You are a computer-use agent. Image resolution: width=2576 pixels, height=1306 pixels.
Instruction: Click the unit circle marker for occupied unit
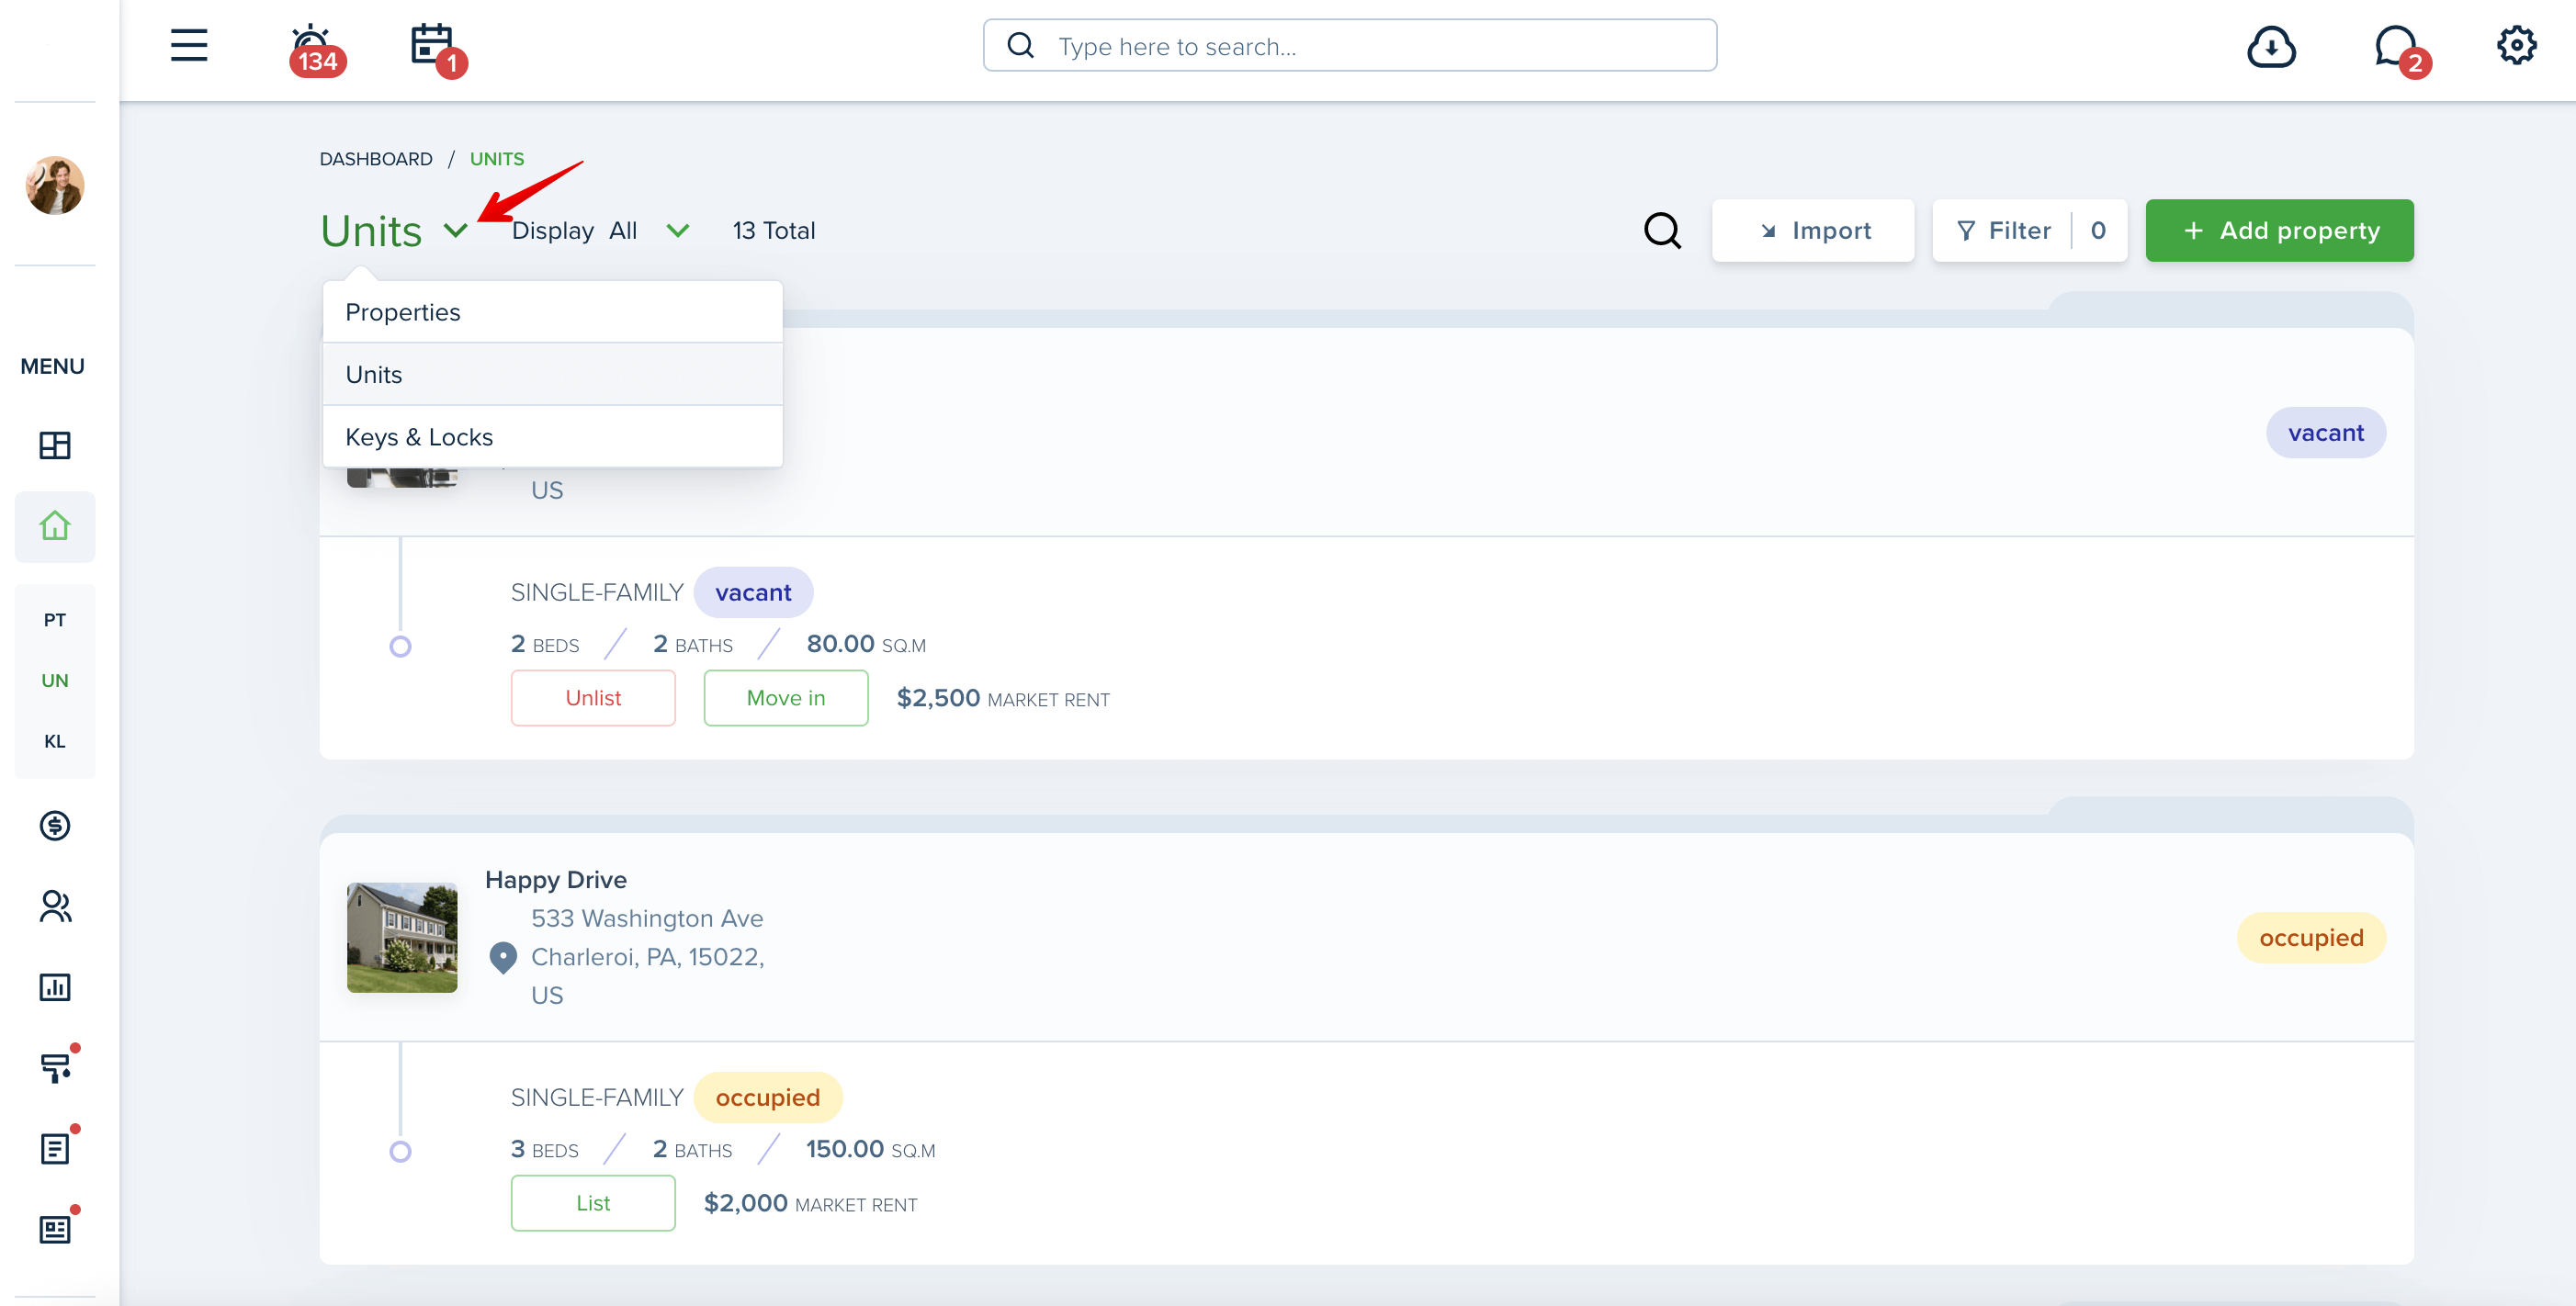coord(400,1152)
